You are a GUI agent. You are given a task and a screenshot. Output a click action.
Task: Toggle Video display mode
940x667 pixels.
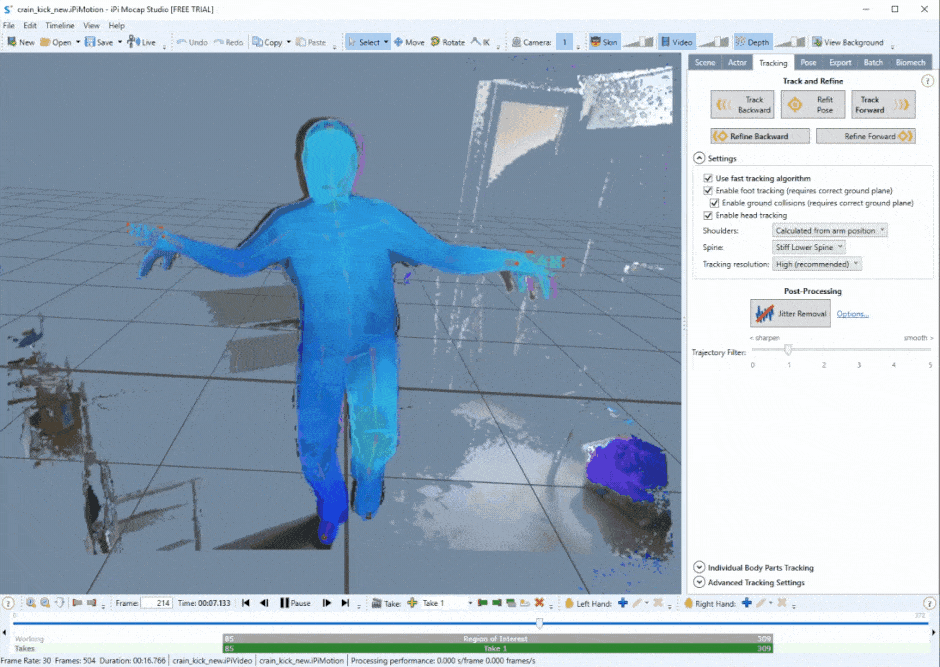(x=676, y=42)
